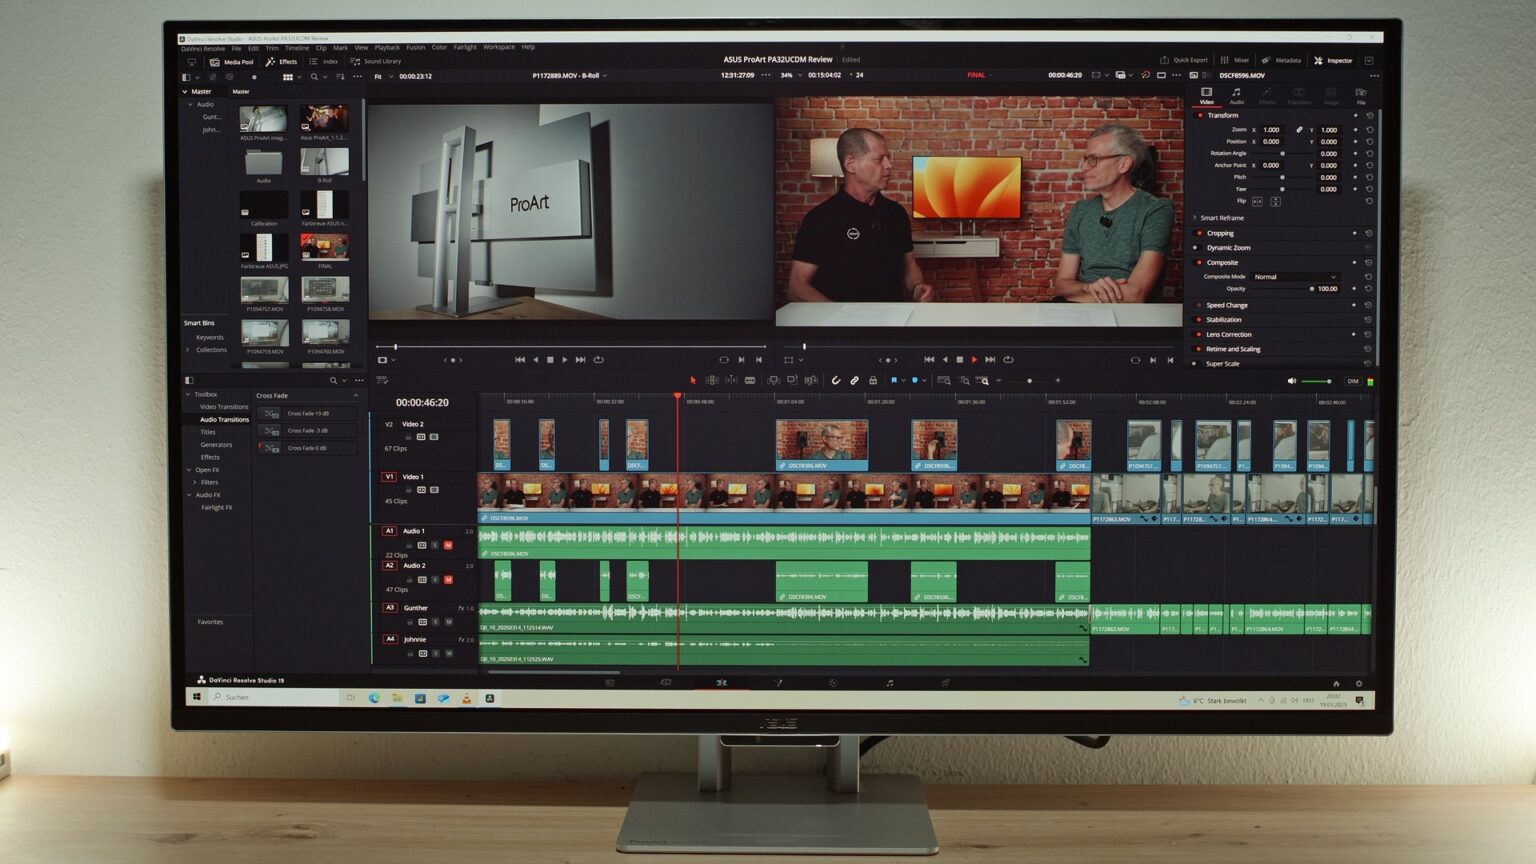Mute the Gunther audio track

[x=448, y=621]
